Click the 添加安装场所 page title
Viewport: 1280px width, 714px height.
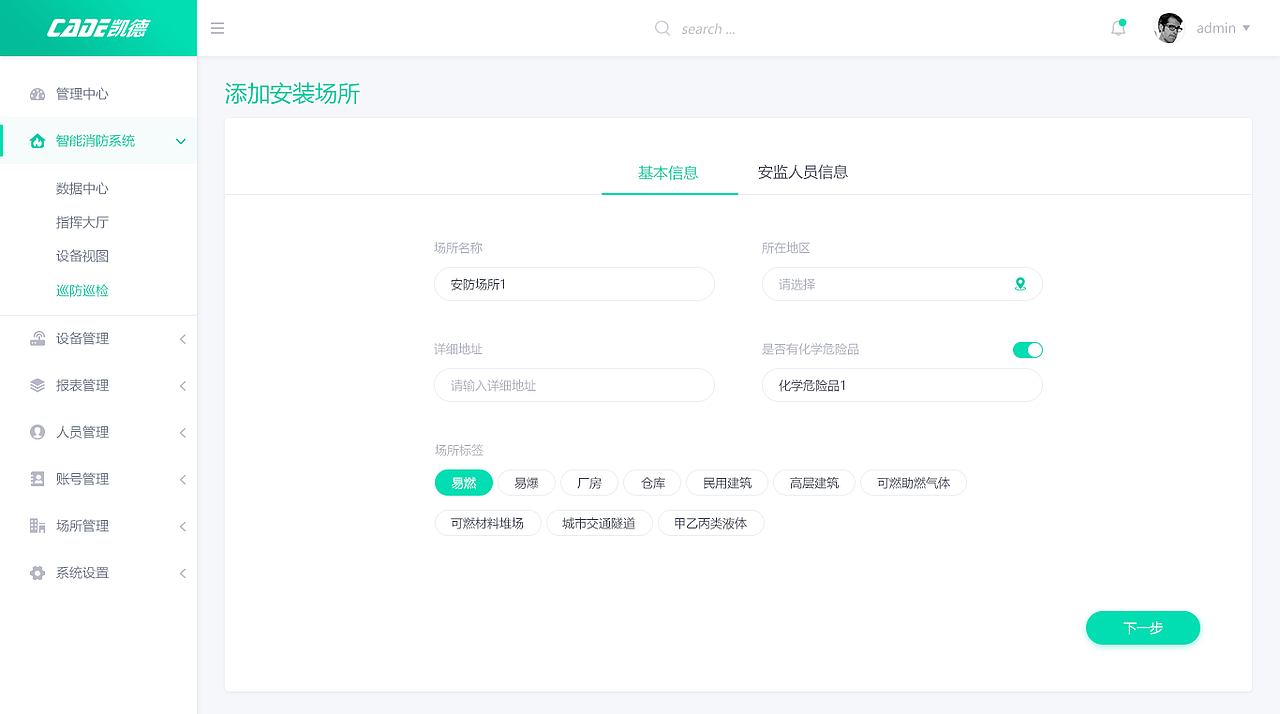(292, 94)
